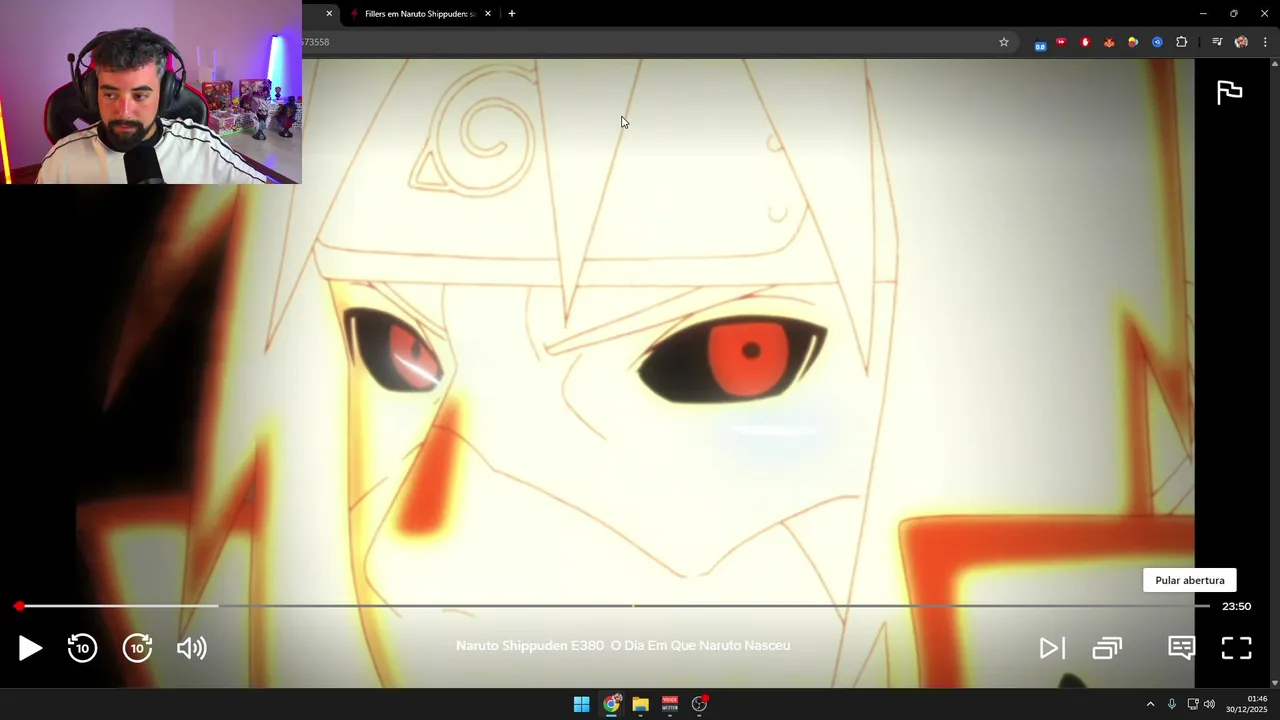Open the multicolor circles extension
The width and height of the screenshot is (1280, 720).
pyautogui.click(x=1133, y=42)
